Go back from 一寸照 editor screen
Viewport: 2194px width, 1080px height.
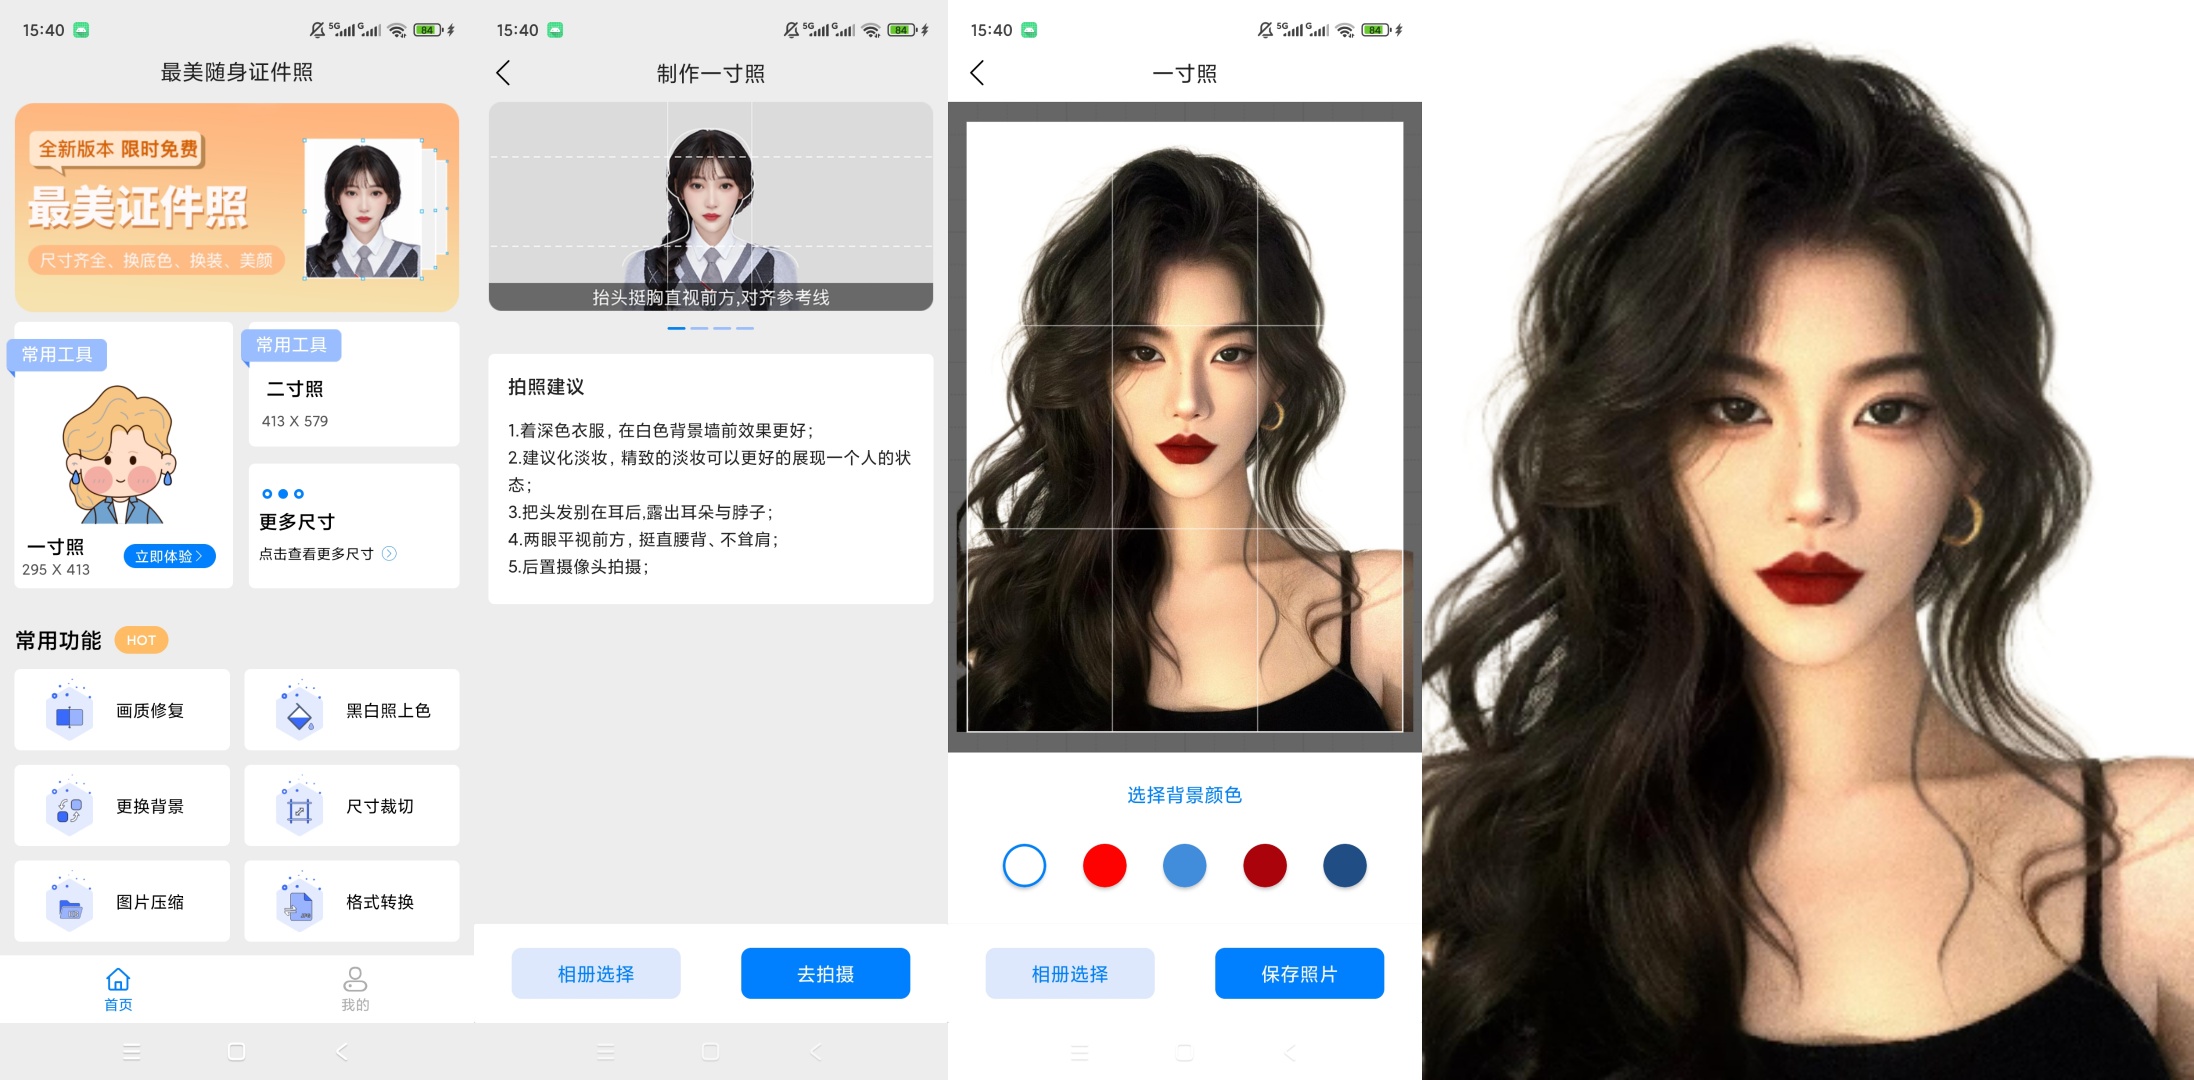[977, 73]
